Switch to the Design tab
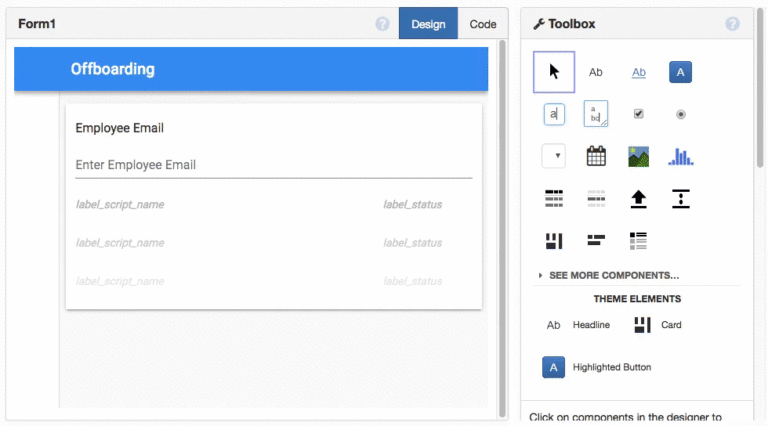The height and width of the screenshot is (426, 768). tap(428, 24)
